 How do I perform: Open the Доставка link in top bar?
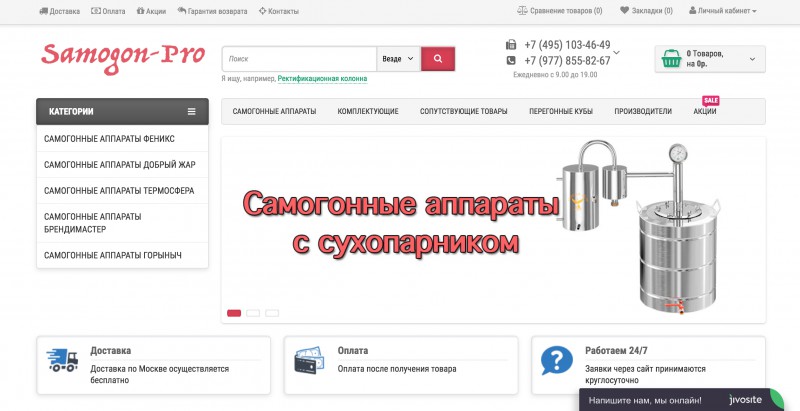(x=65, y=11)
